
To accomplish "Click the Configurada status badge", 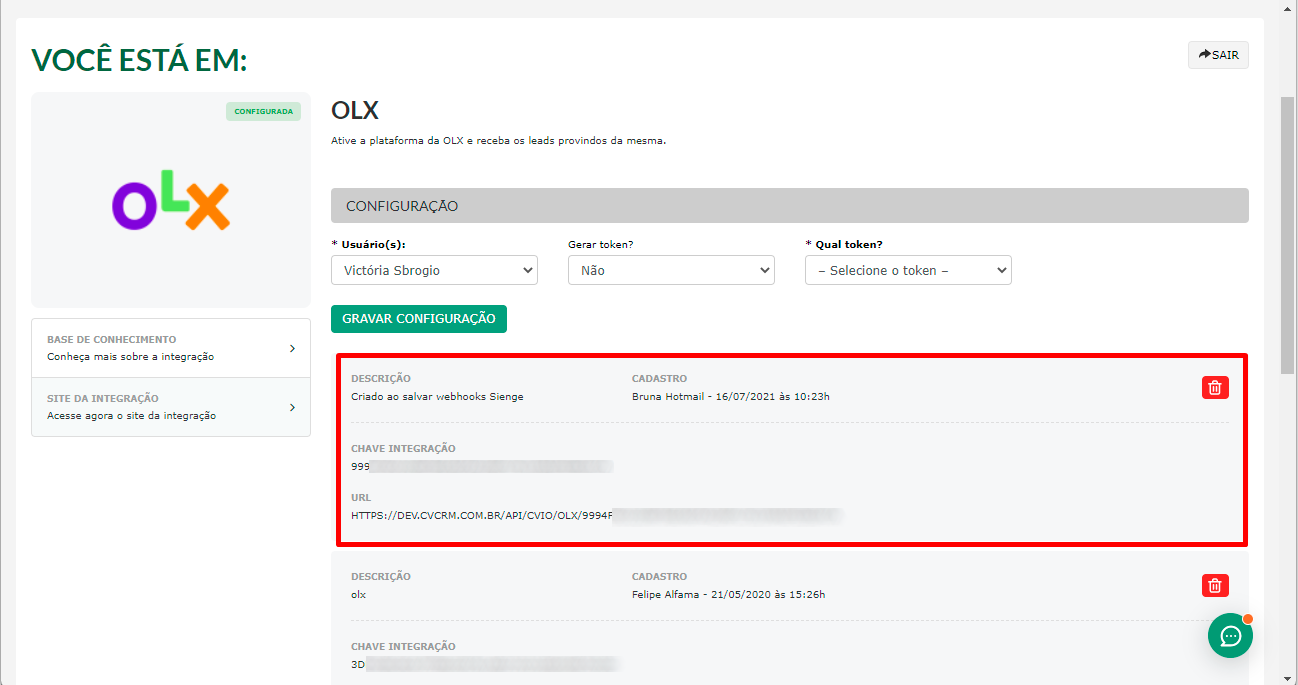I will click(263, 111).
